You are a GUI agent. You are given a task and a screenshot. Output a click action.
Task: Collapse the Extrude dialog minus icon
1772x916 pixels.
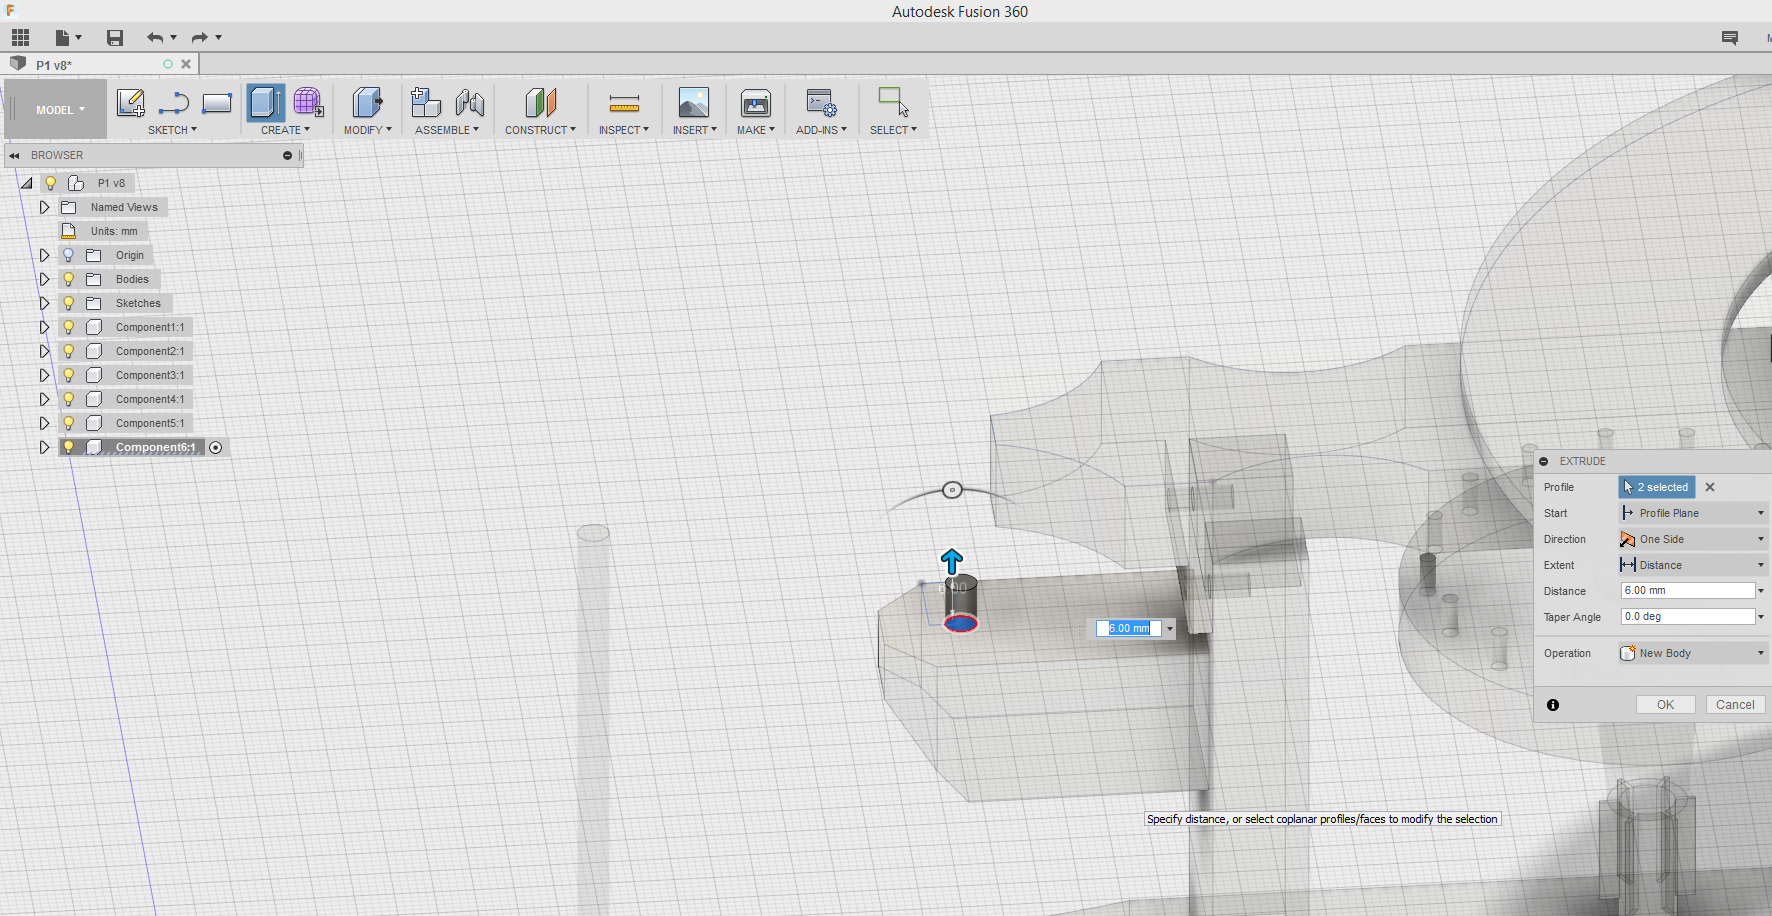(1544, 461)
